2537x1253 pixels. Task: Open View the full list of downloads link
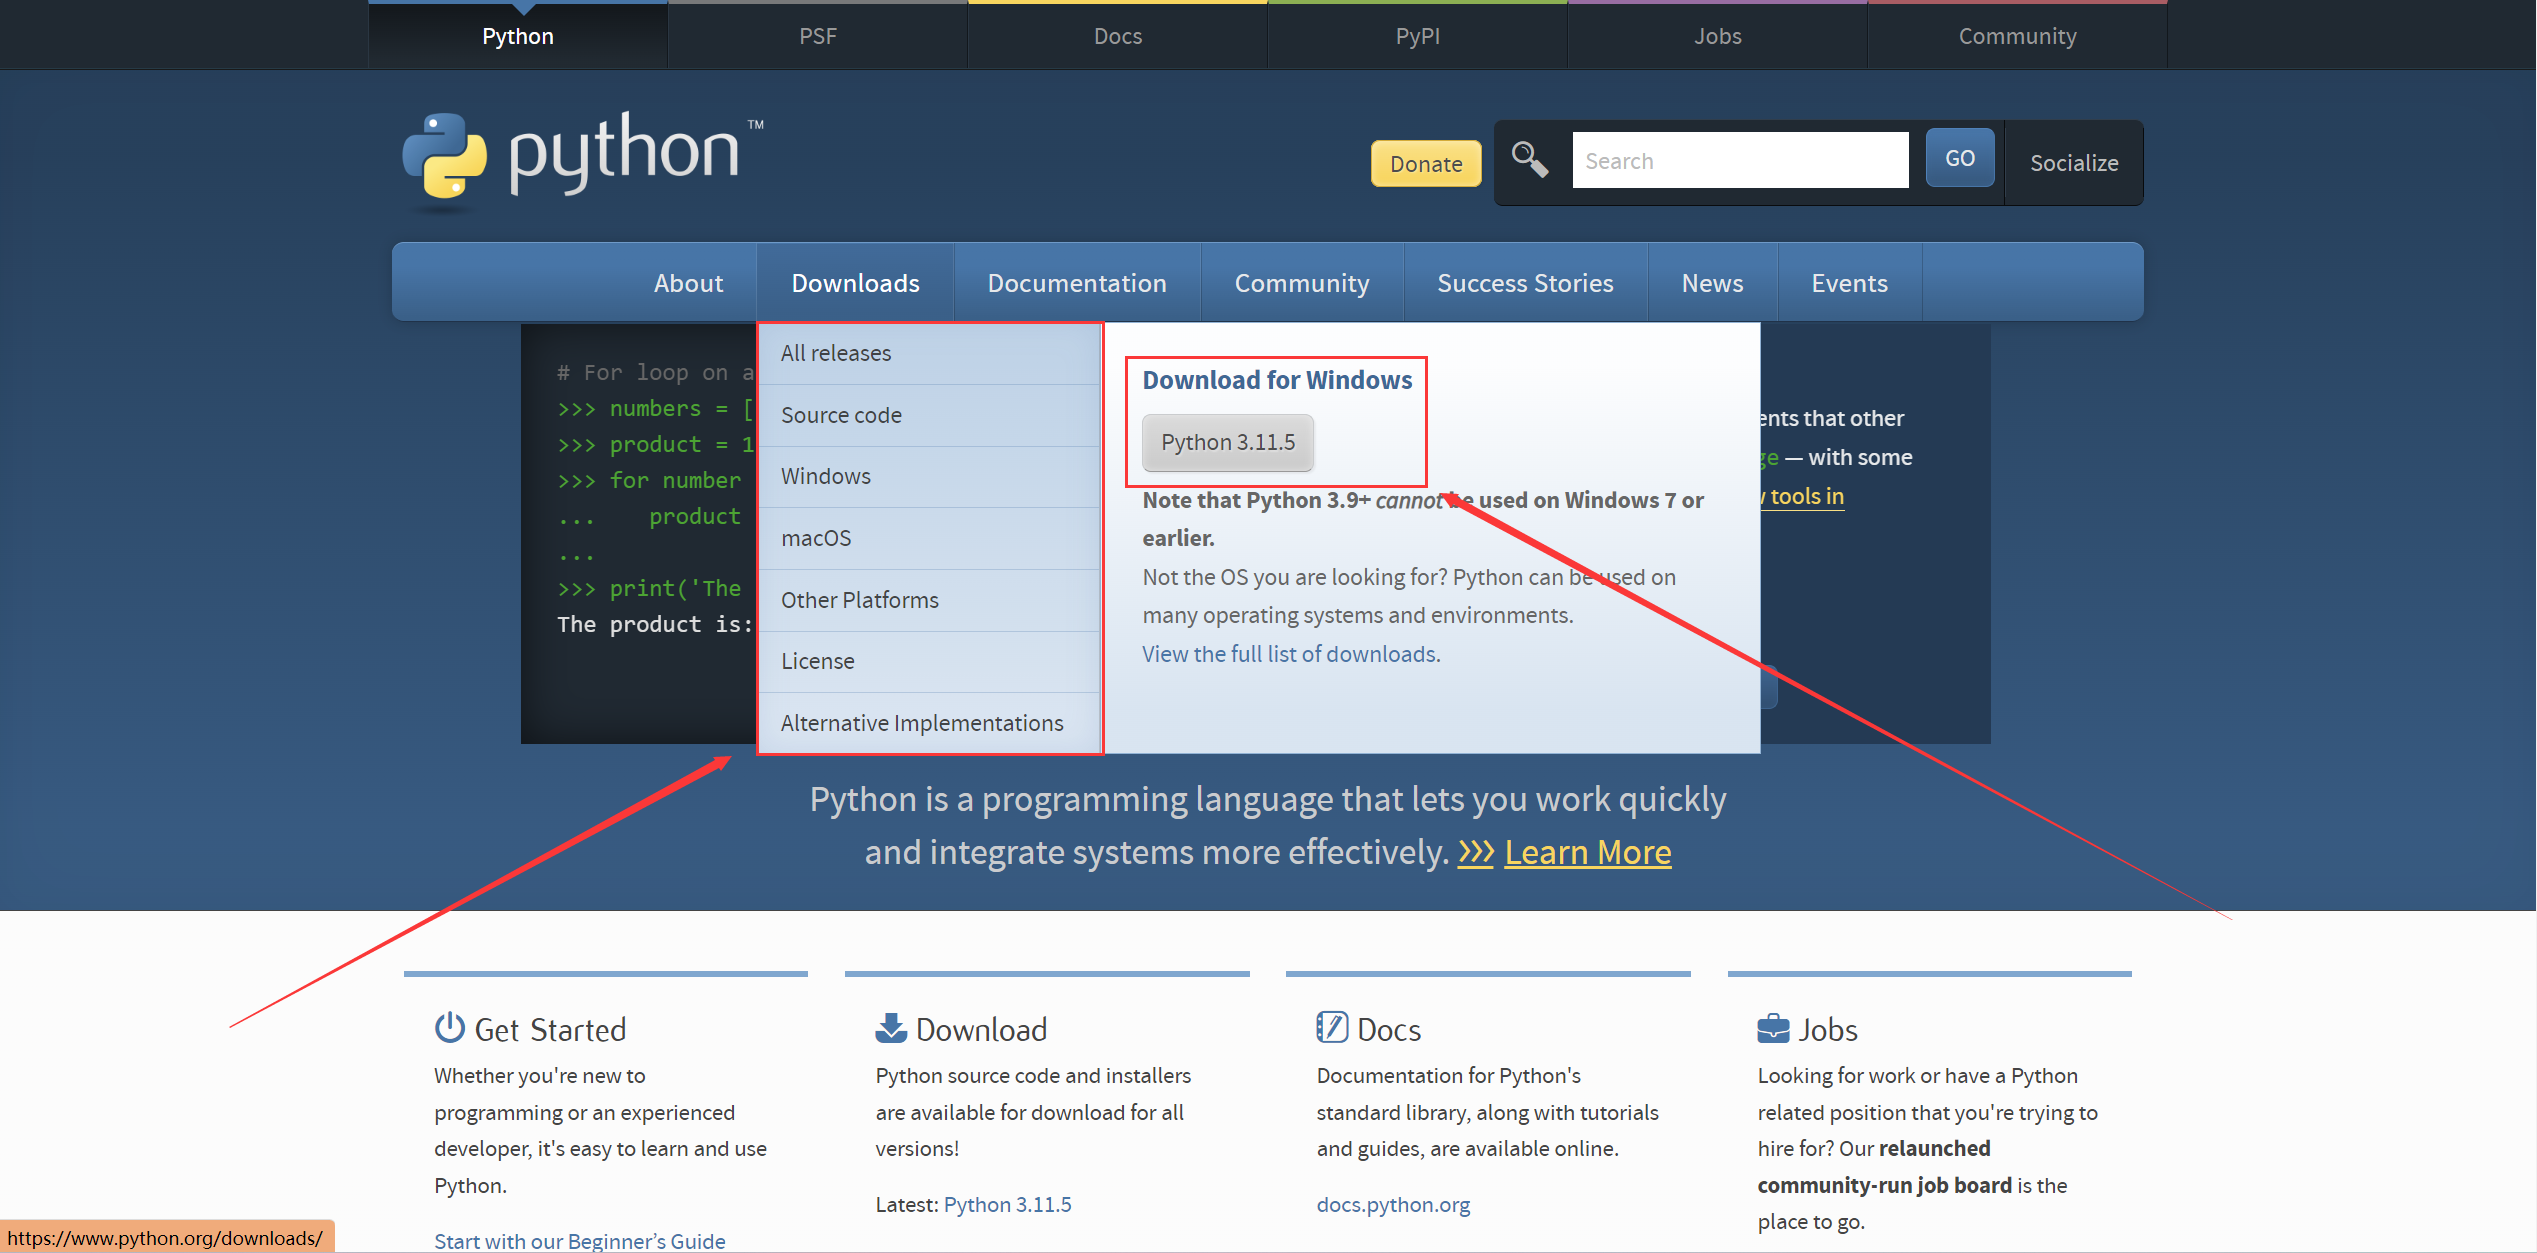(1291, 654)
